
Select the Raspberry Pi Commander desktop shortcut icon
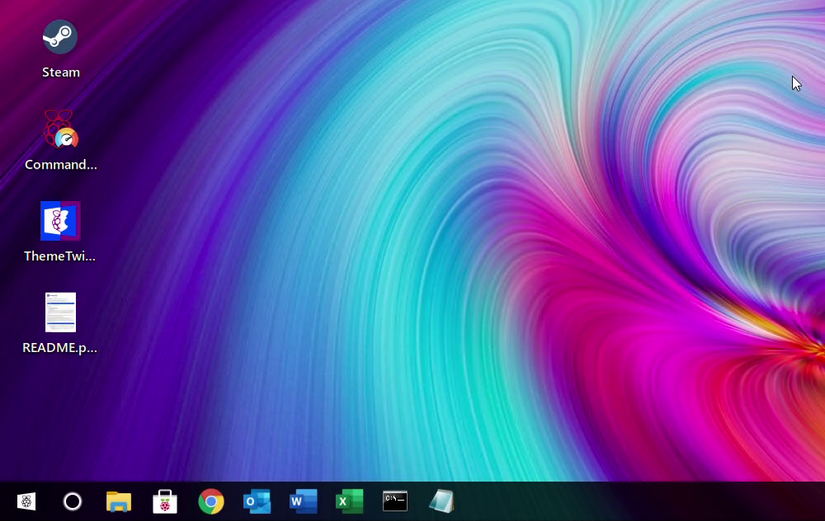tap(60, 129)
